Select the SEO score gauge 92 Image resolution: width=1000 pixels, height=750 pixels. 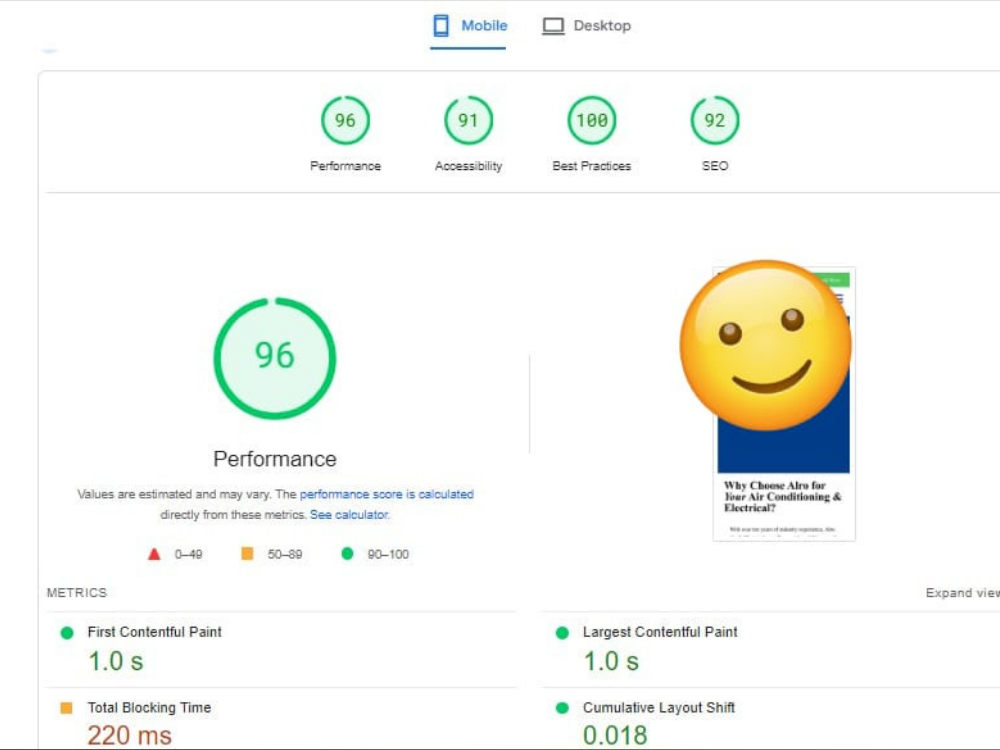coord(715,120)
